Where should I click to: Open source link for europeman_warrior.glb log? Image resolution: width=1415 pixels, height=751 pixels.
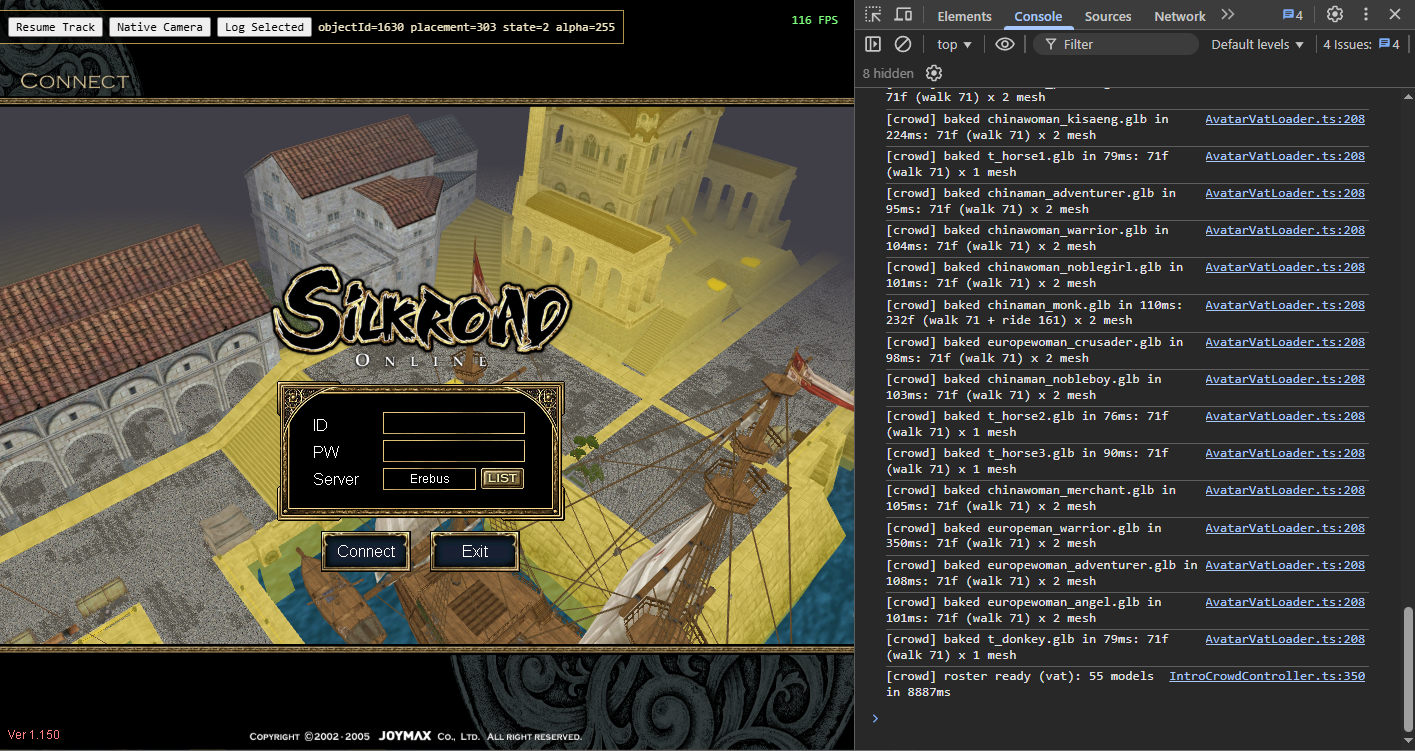(1285, 528)
